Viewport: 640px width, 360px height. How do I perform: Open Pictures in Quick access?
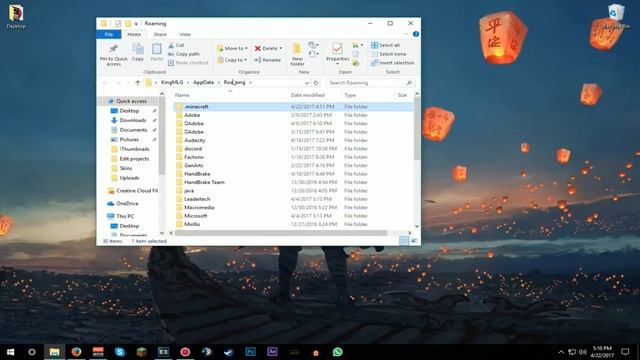(129, 140)
